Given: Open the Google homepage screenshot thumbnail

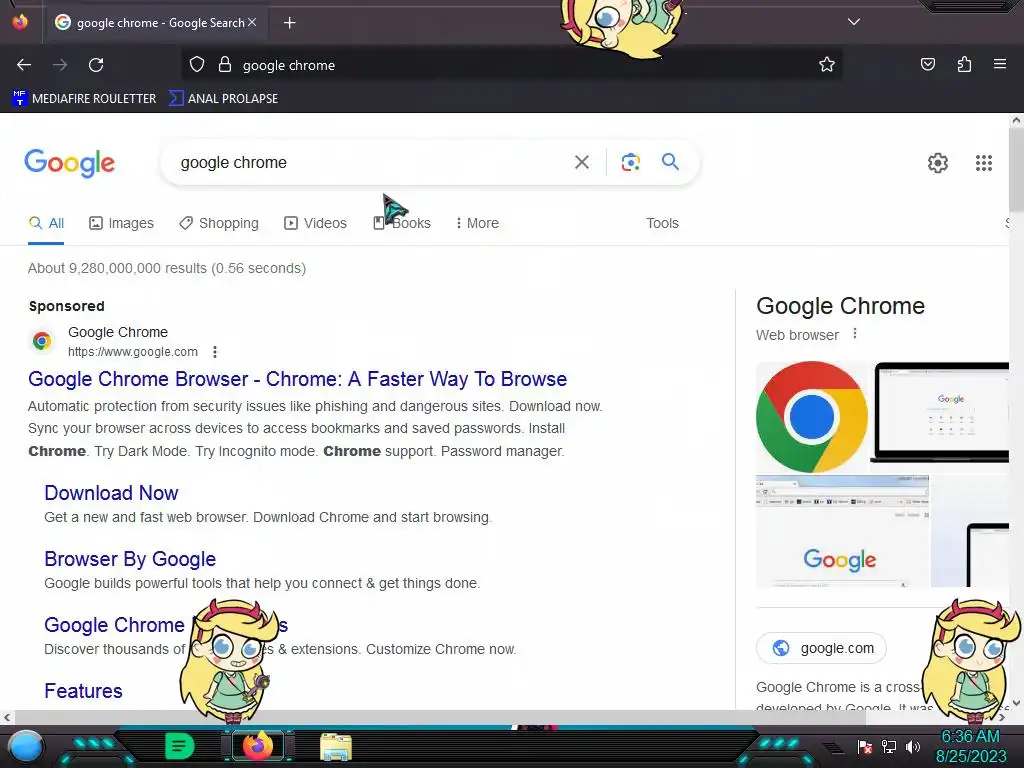Looking at the screenshot, I should point(842,531).
